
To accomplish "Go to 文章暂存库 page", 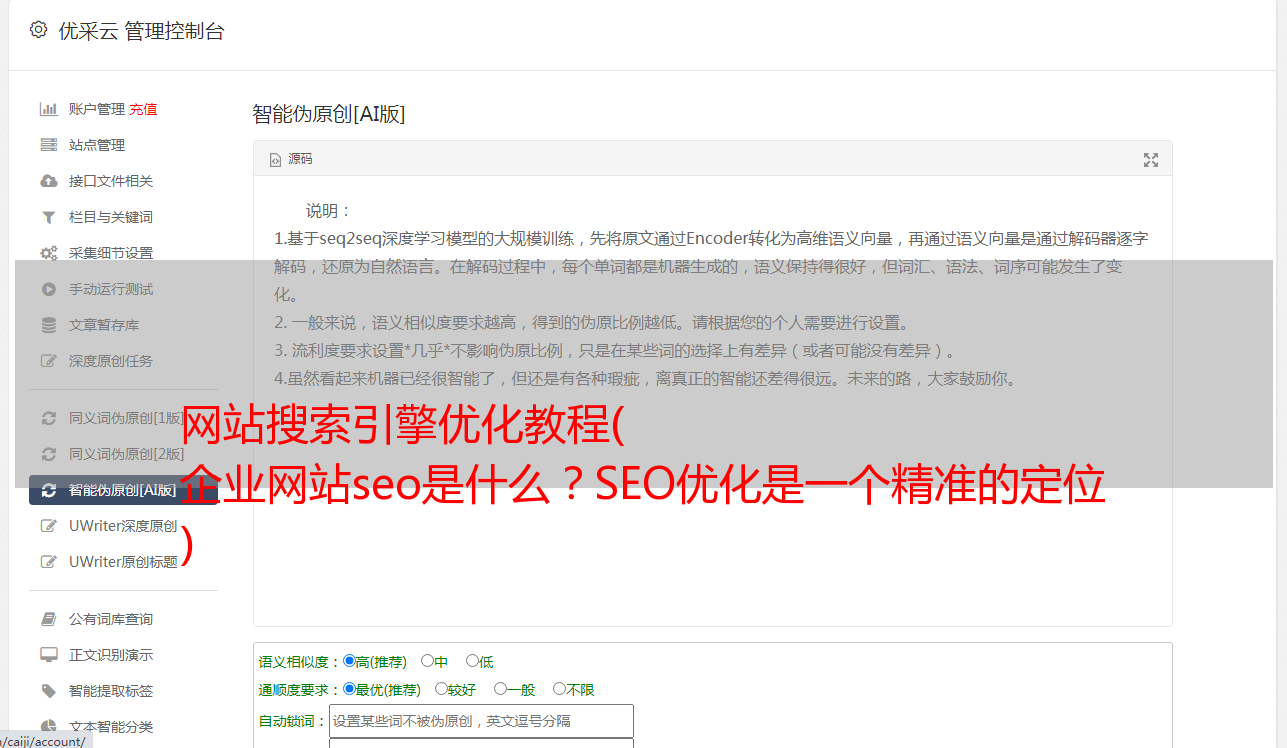I will pos(104,325).
